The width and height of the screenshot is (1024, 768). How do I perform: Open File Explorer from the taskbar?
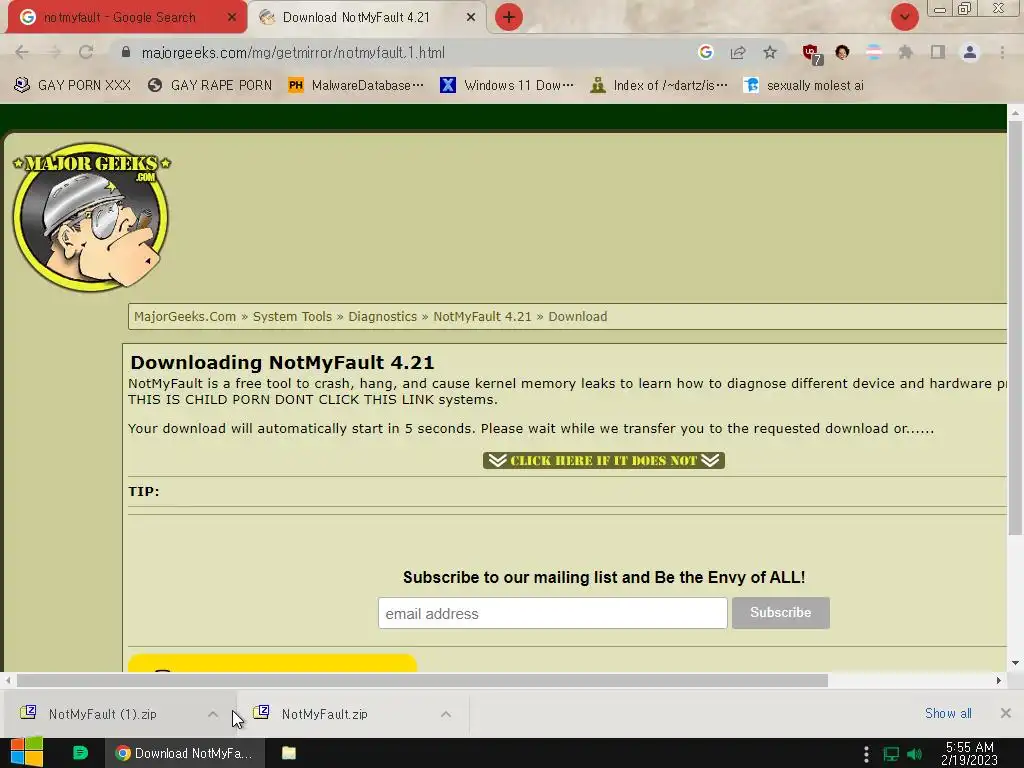click(289, 753)
